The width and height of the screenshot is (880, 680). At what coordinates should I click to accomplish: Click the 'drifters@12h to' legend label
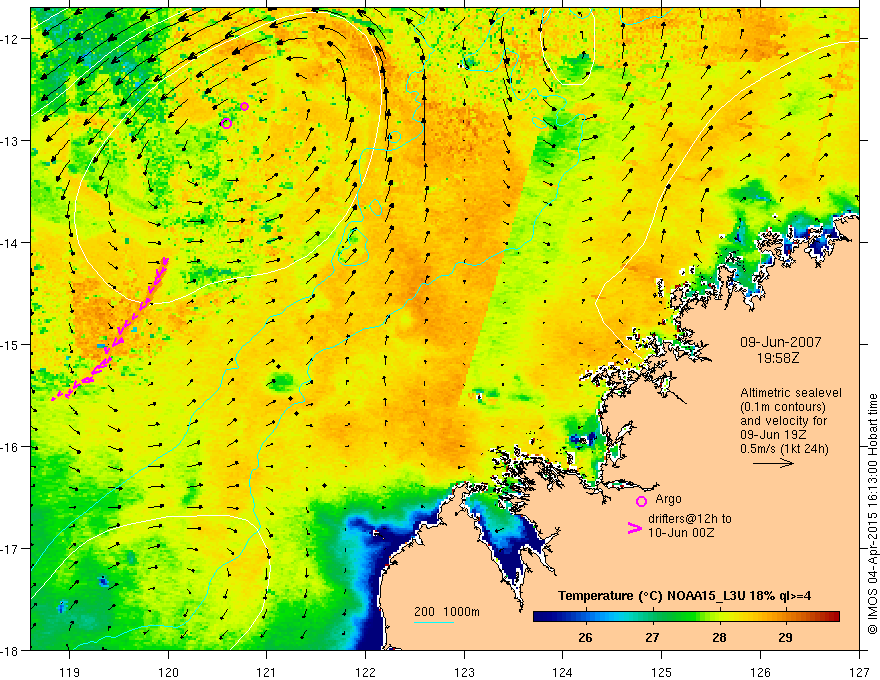tap(690, 518)
